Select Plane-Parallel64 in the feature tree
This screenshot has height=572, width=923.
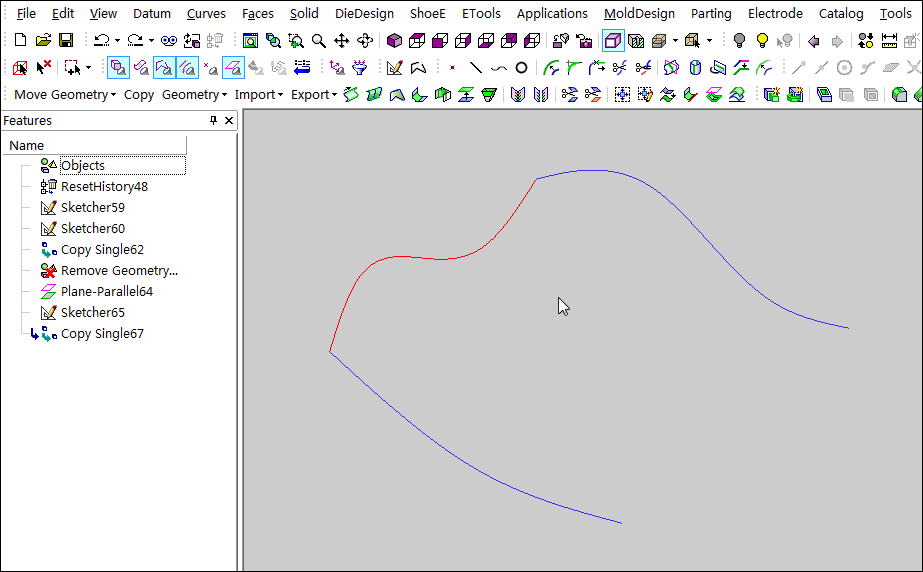106,292
